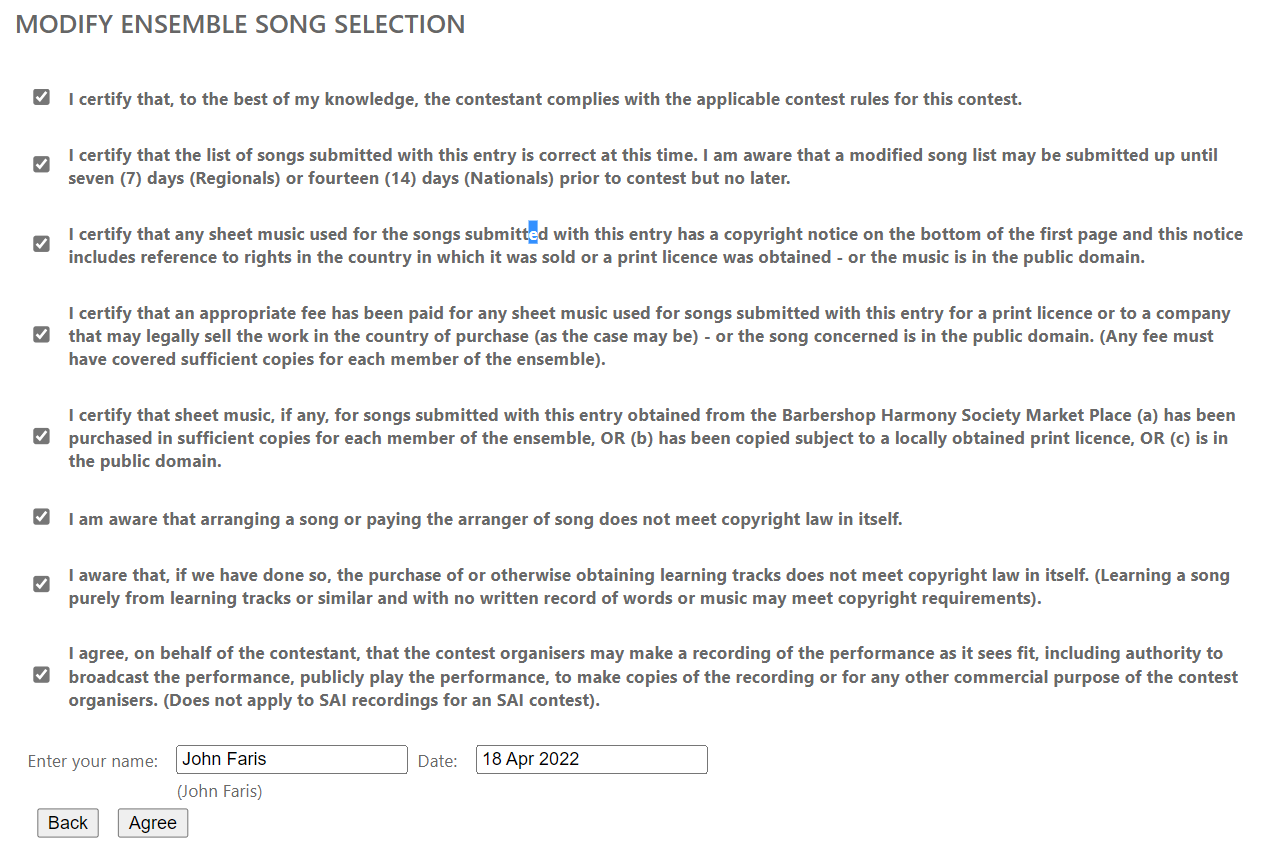
Task: Click the 'Date:' label
Action: (x=437, y=761)
